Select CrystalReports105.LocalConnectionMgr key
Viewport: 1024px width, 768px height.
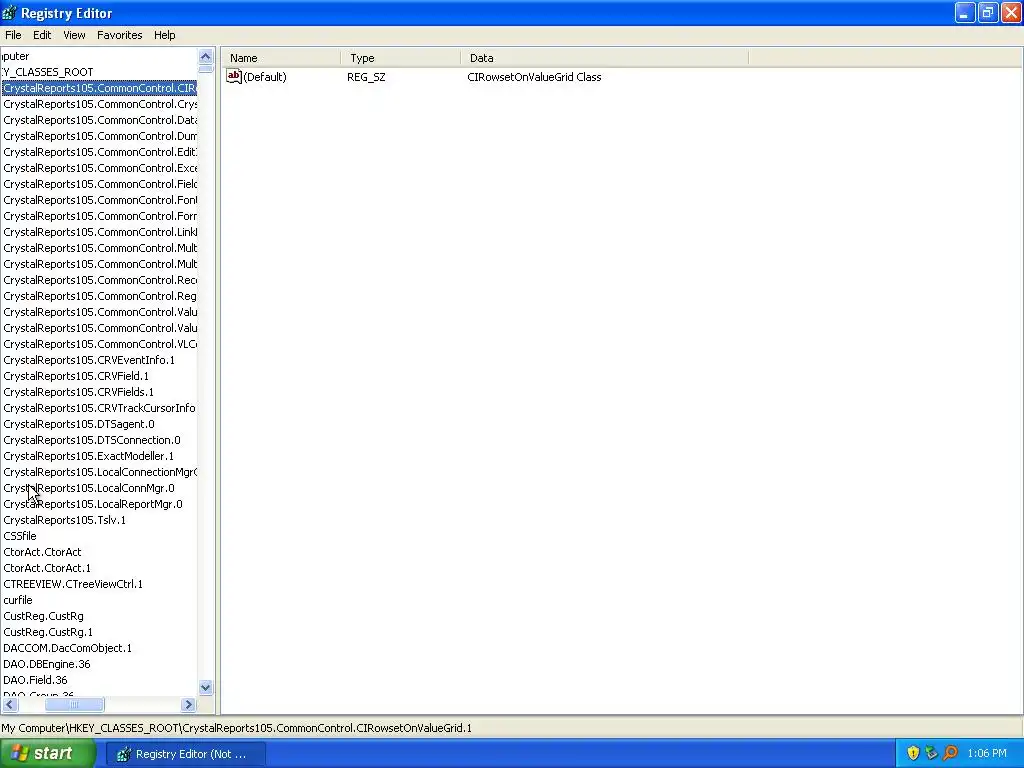99,472
